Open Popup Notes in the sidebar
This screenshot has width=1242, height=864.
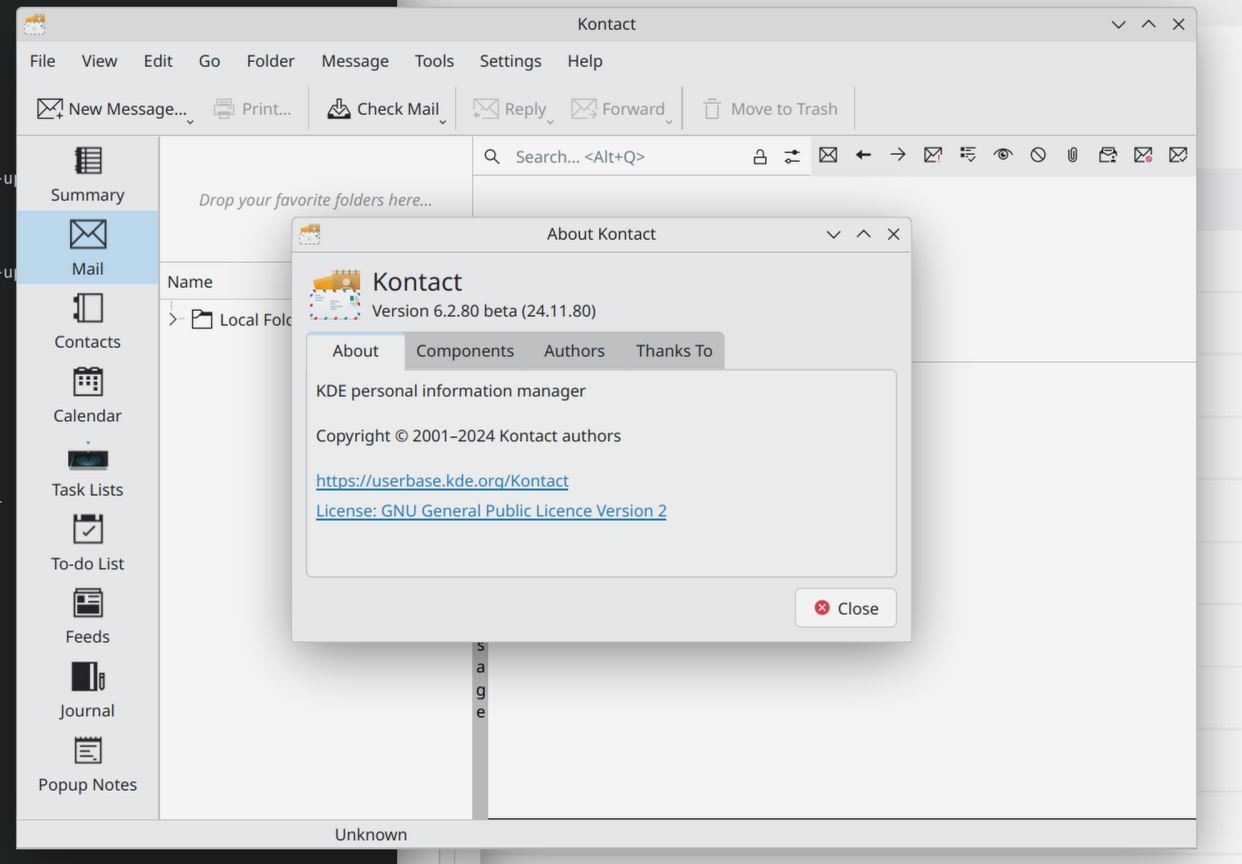point(88,764)
